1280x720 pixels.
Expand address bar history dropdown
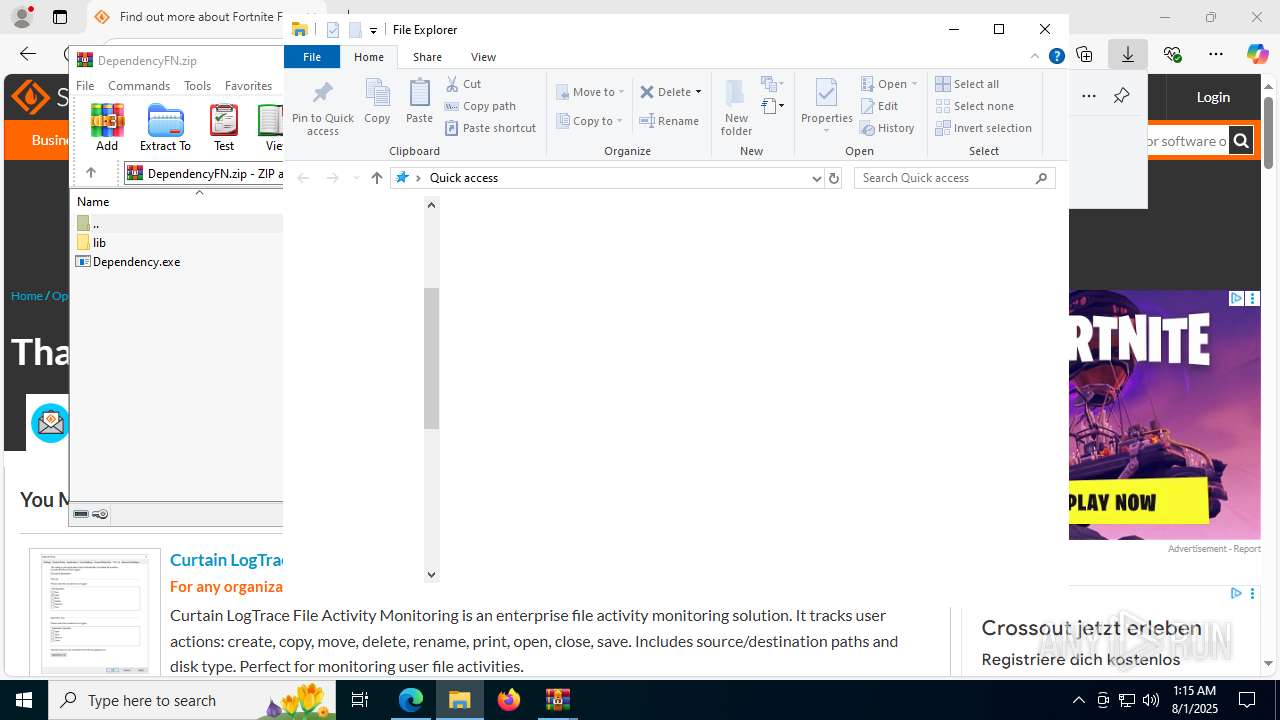[x=816, y=178]
